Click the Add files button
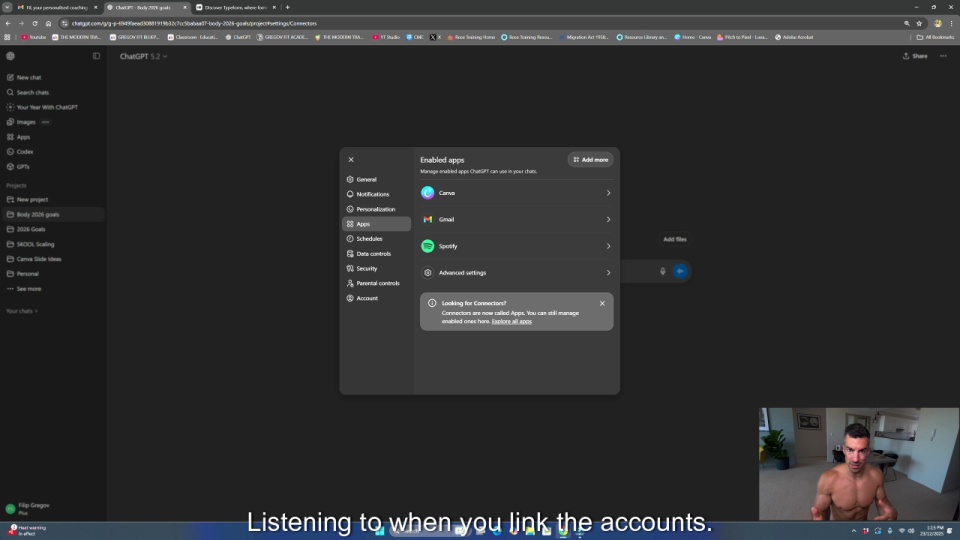 (x=675, y=239)
